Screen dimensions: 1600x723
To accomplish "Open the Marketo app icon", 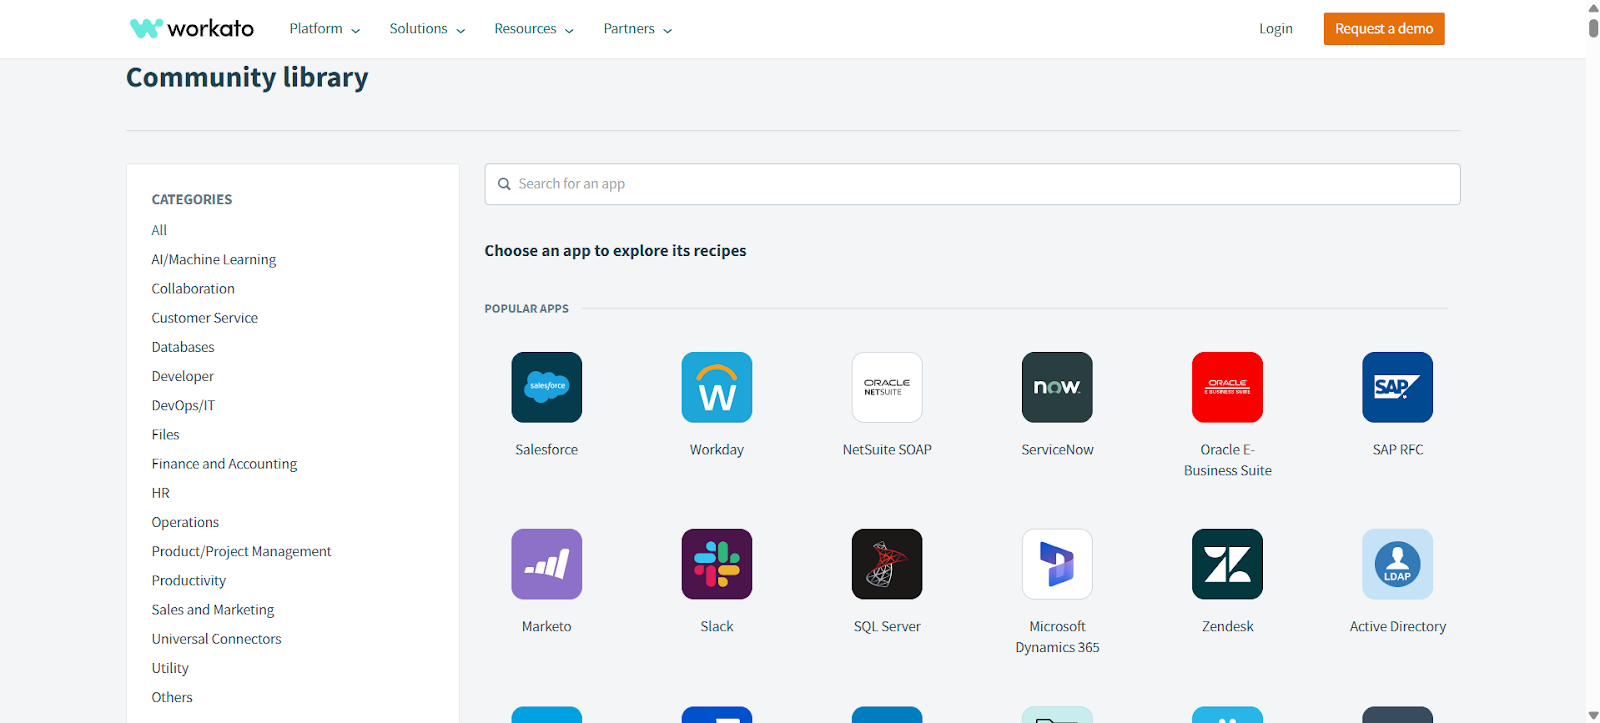I will pos(546,564).
